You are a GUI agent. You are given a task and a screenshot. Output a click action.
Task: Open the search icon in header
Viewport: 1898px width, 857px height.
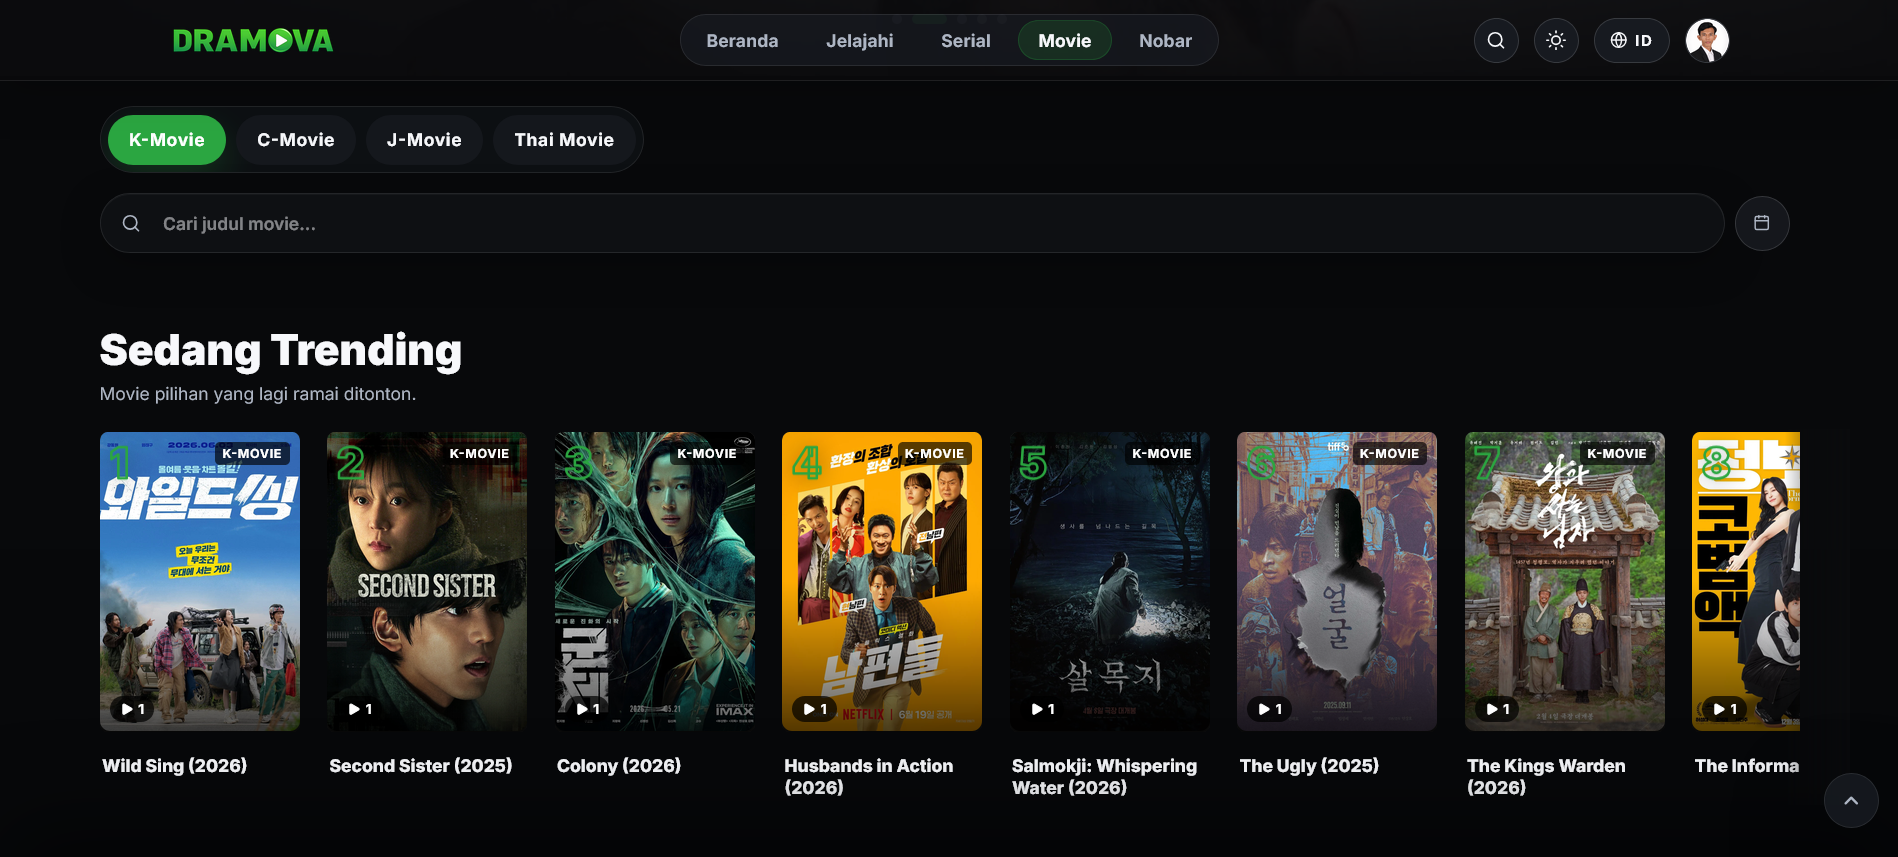click(1496, 40)
